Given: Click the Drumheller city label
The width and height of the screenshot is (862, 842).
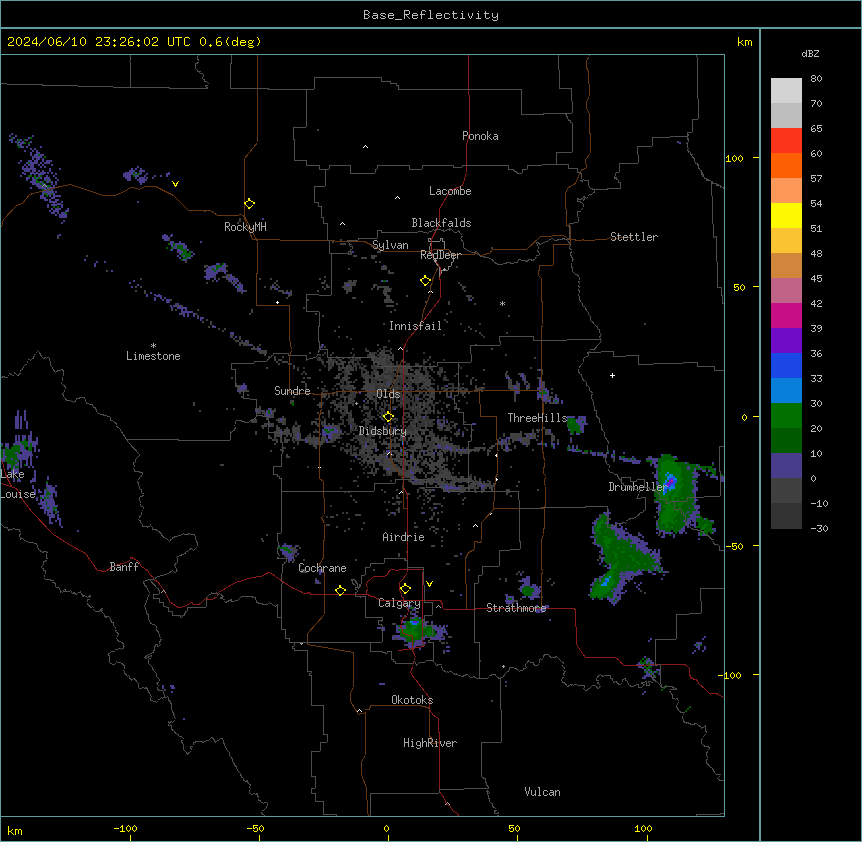Looking at the screenshot, I should pyautogui.click(x=638, y=487).
